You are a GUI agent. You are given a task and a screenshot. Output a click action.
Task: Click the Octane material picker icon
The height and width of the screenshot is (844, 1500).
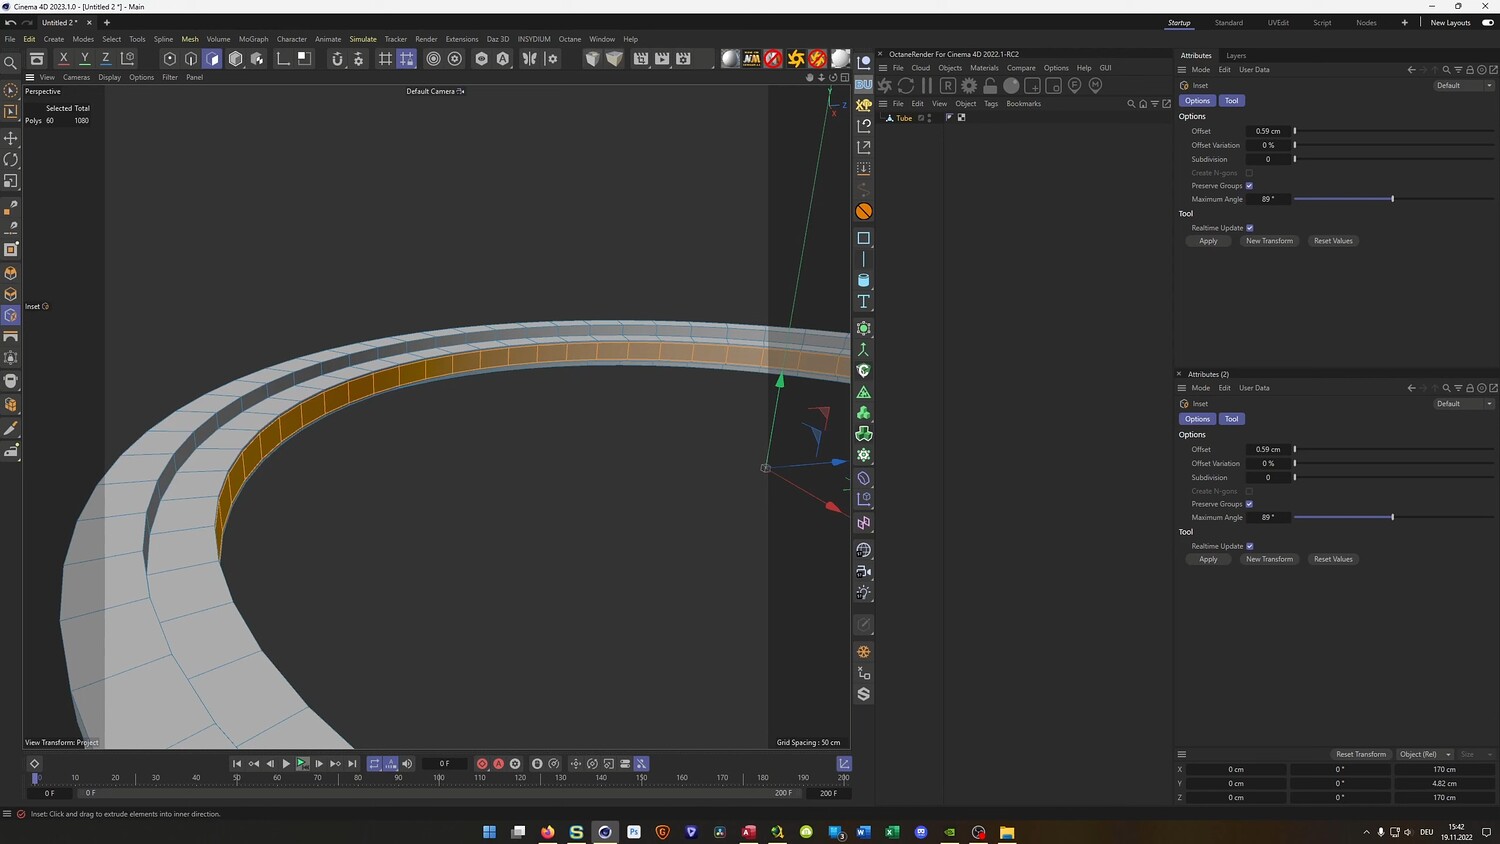(1096, 86)
